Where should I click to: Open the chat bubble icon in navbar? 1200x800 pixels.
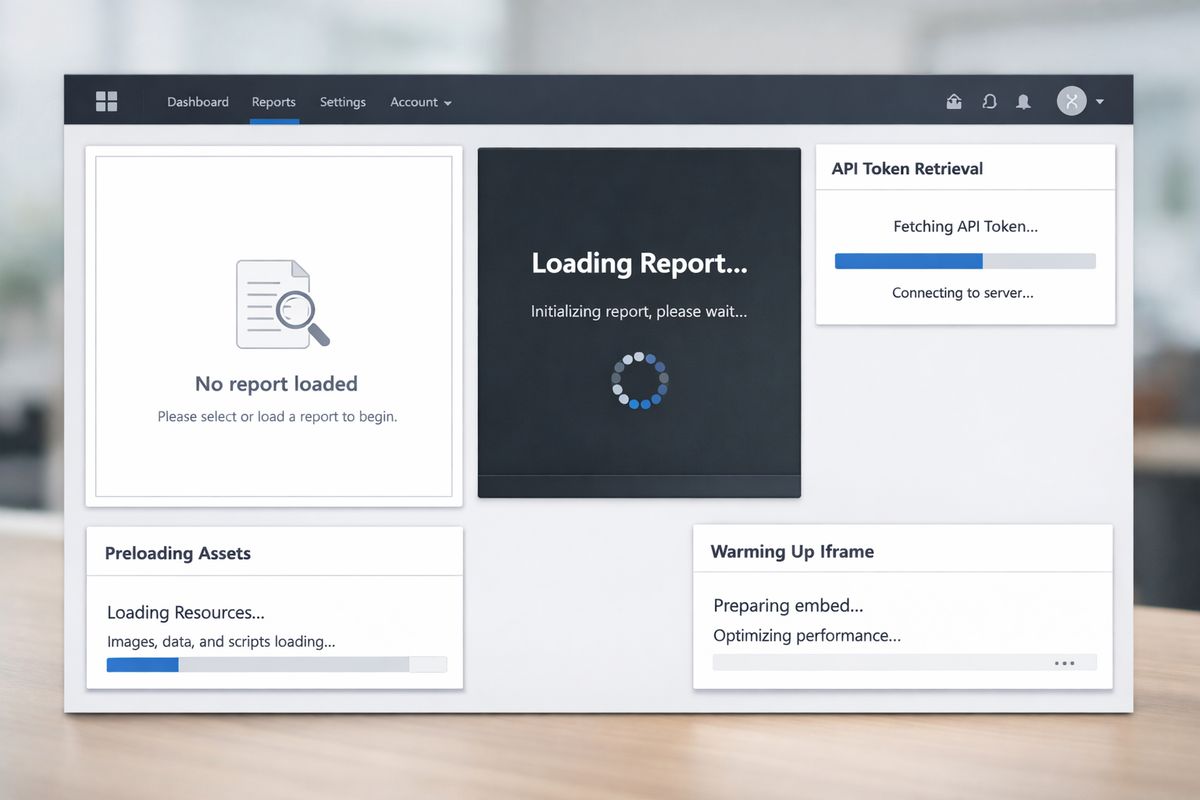[989, 101]
